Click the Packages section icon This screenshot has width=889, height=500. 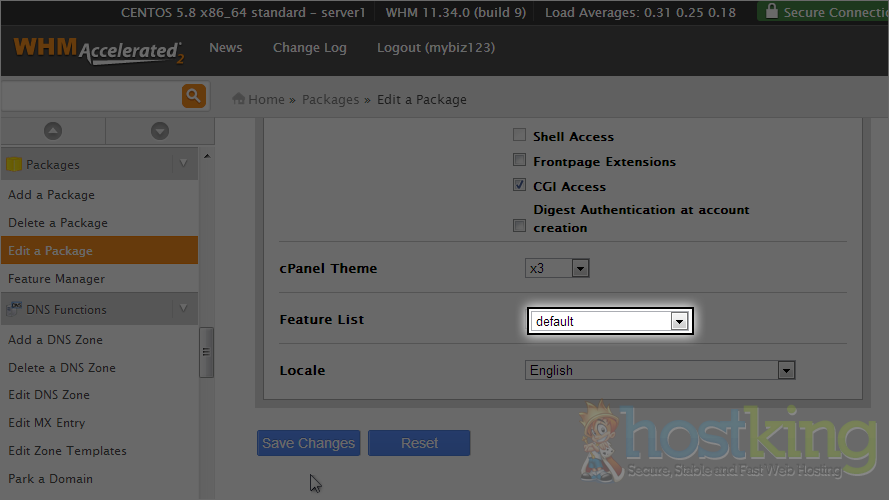point(14,164)
